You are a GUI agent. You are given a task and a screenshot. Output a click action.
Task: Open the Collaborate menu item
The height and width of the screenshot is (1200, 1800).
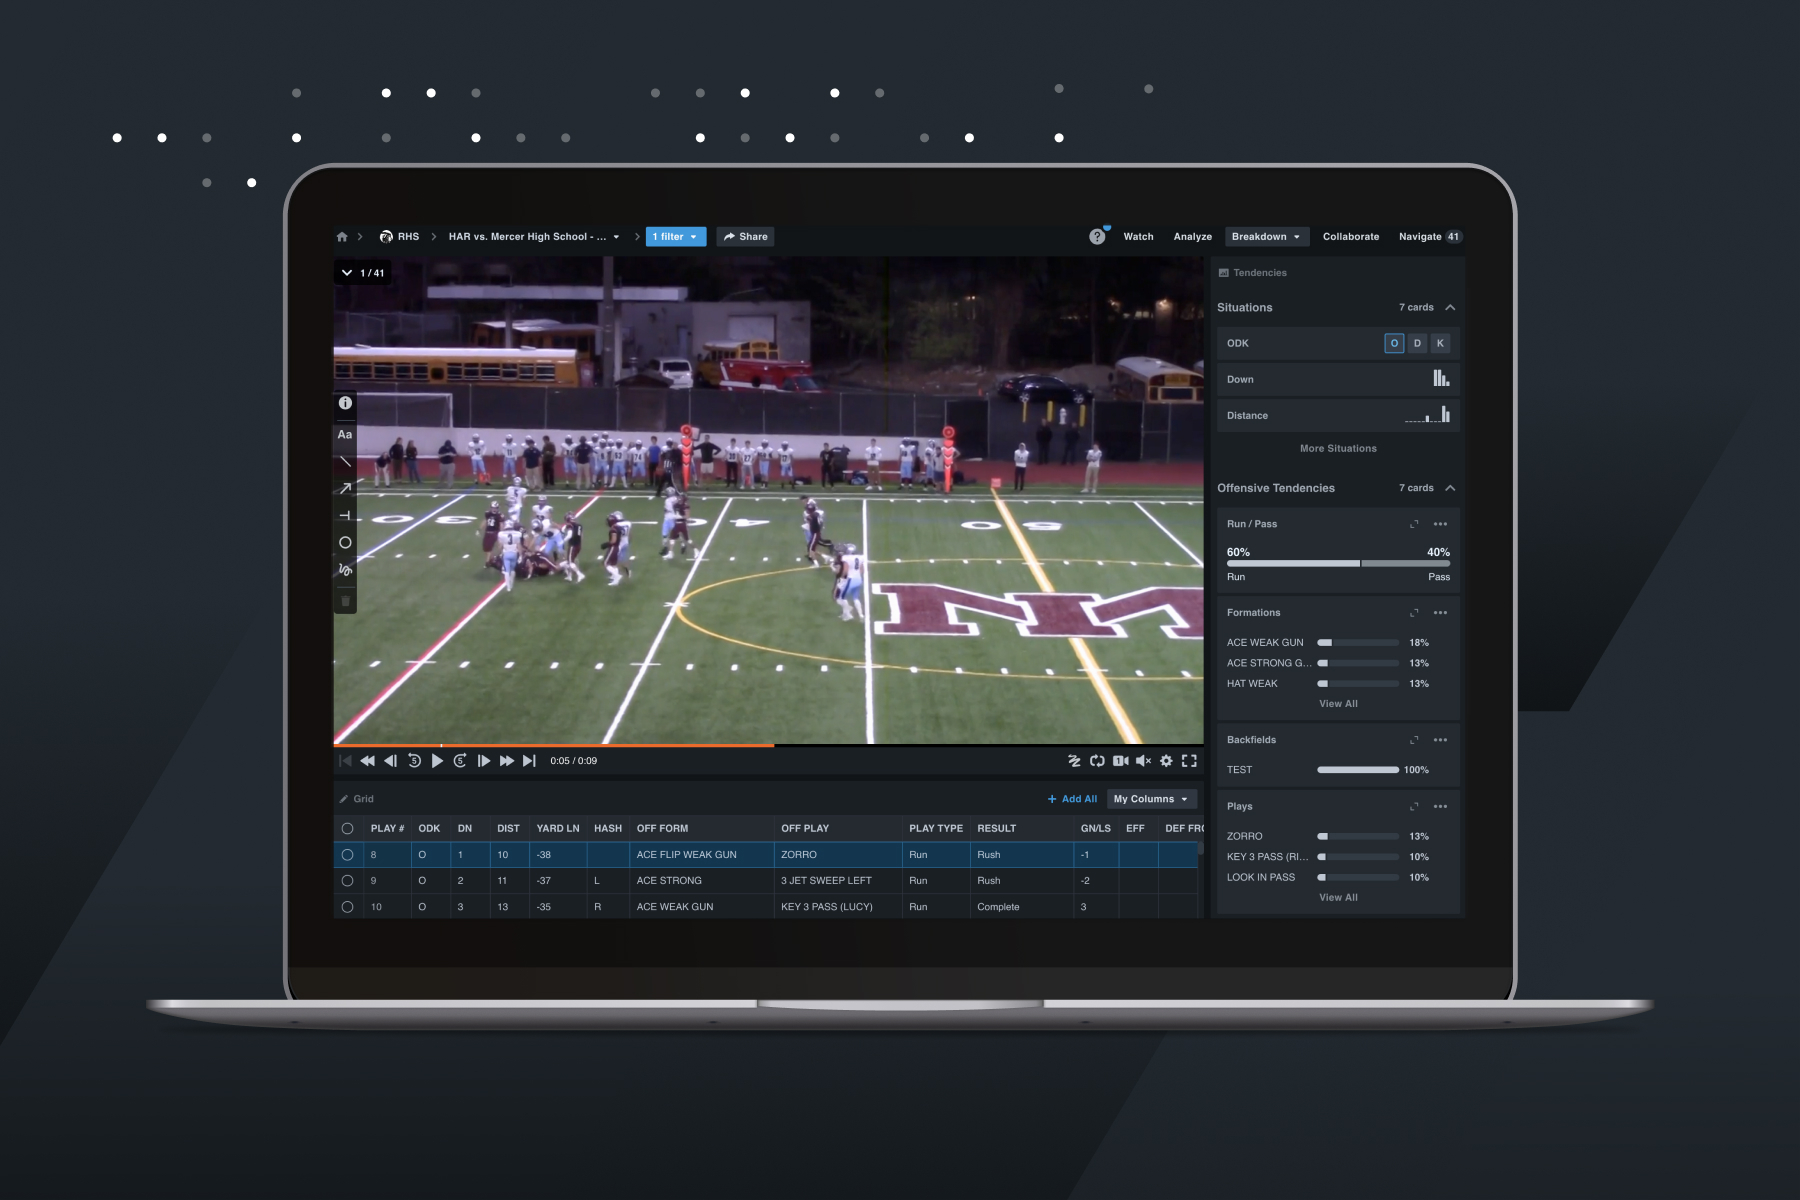[1350, 236]
